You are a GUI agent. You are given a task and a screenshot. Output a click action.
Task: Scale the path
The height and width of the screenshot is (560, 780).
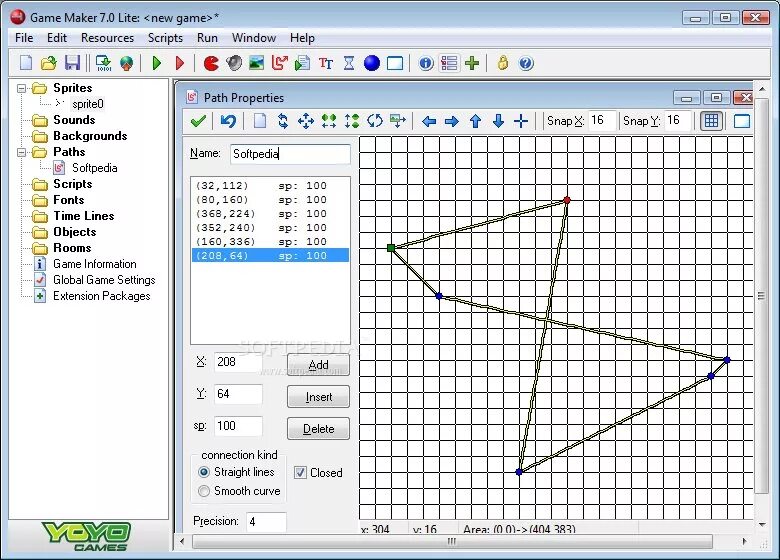(398, 121)
